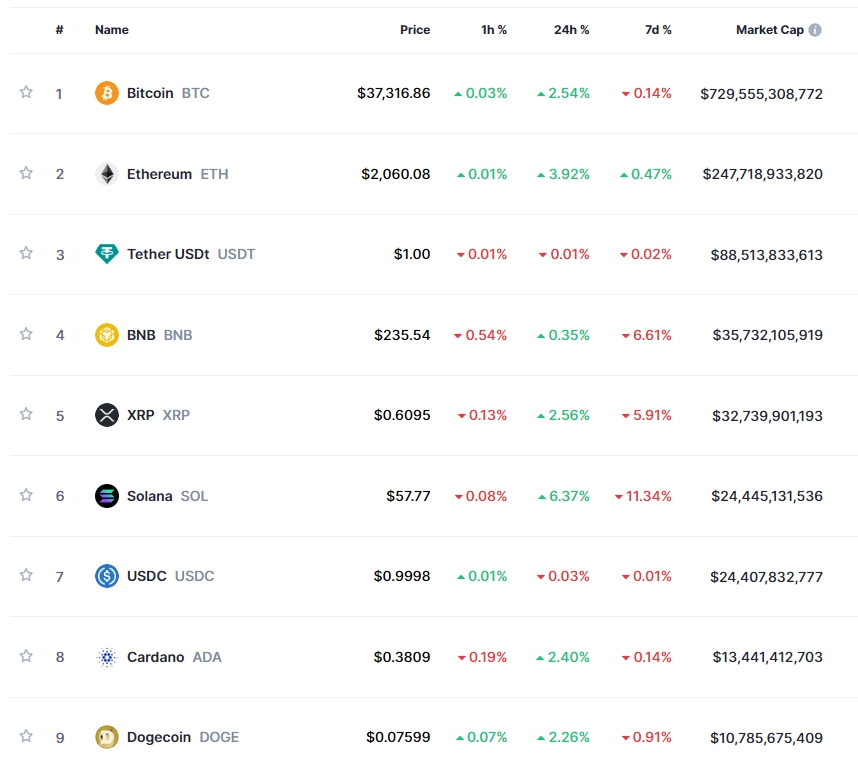
Task: Click the Bitcoin coin logo icon
Action: [107, 93]
